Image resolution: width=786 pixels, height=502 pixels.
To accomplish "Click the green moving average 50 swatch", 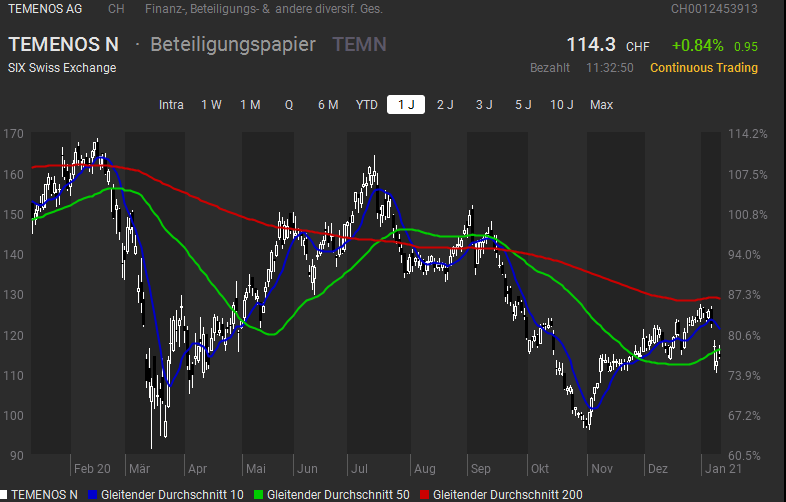I will (x=258, y=495).
